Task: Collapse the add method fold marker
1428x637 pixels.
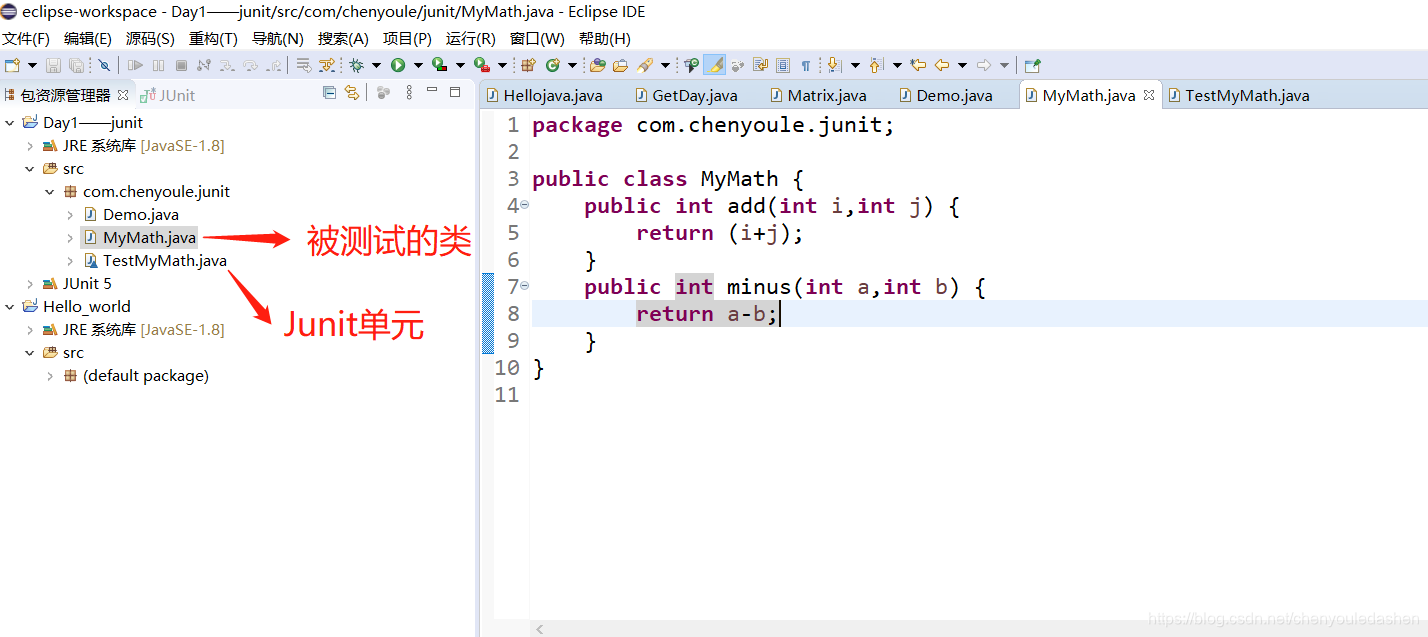Action: coord(525,204)
